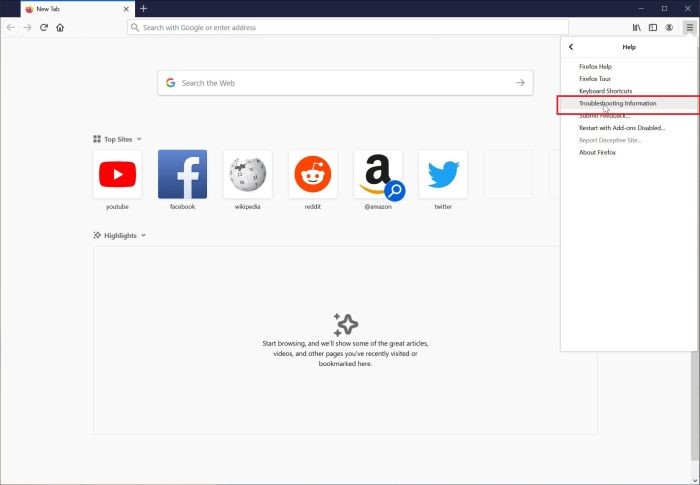The width and height of the screenshot is (700, 485).
Task: Expand the Highlights section dropdown
Action: (x=143, y=235)
